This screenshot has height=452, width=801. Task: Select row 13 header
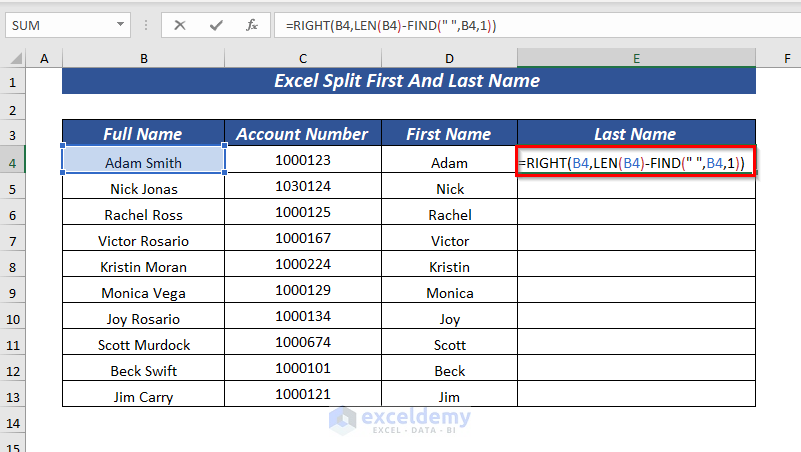[x=14, y=396]
